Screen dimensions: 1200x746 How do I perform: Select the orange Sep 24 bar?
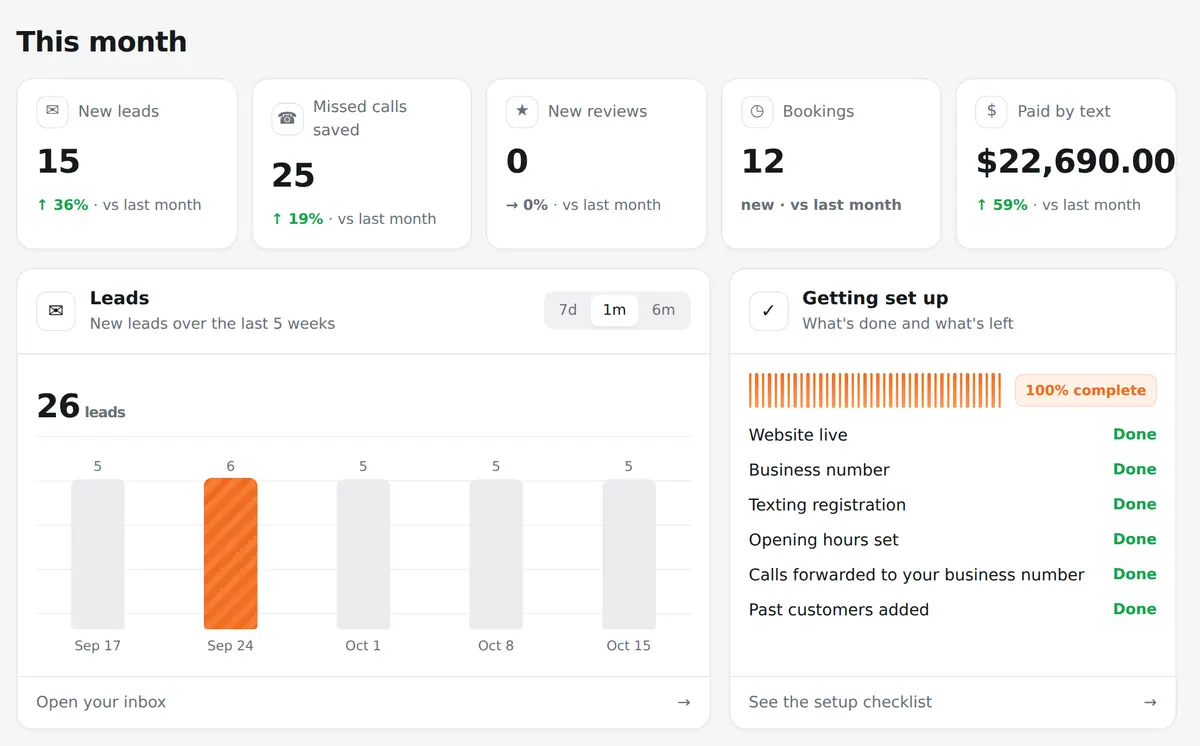(231, 553)
